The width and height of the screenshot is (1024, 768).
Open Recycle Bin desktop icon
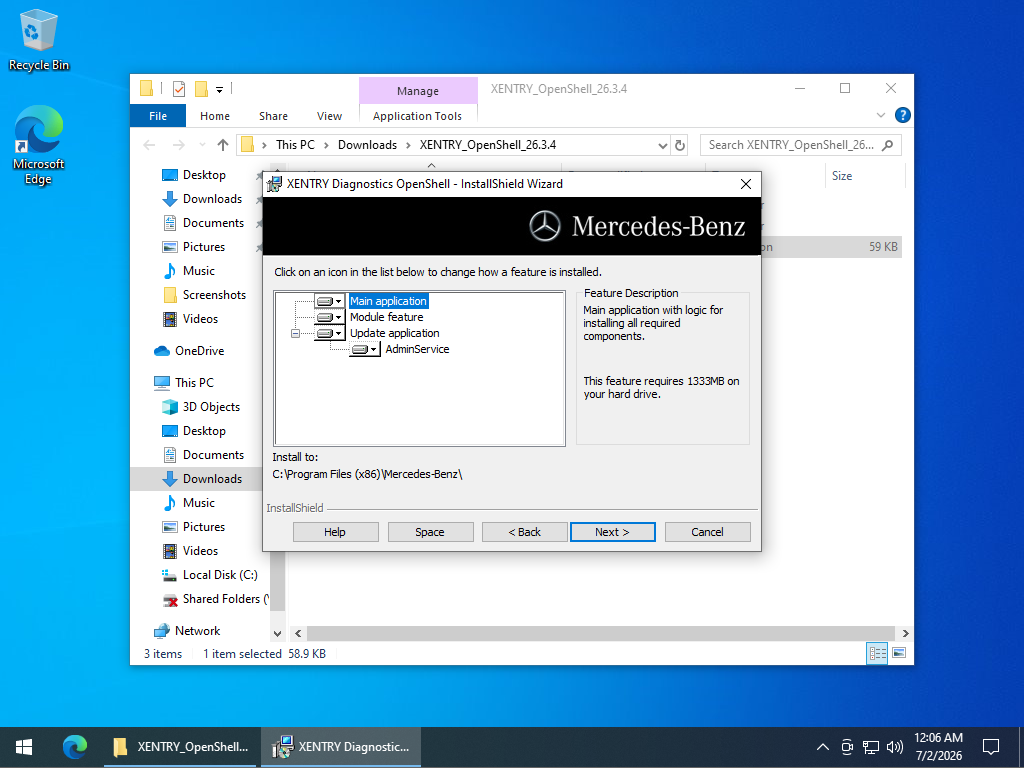[x=39, y=40]
